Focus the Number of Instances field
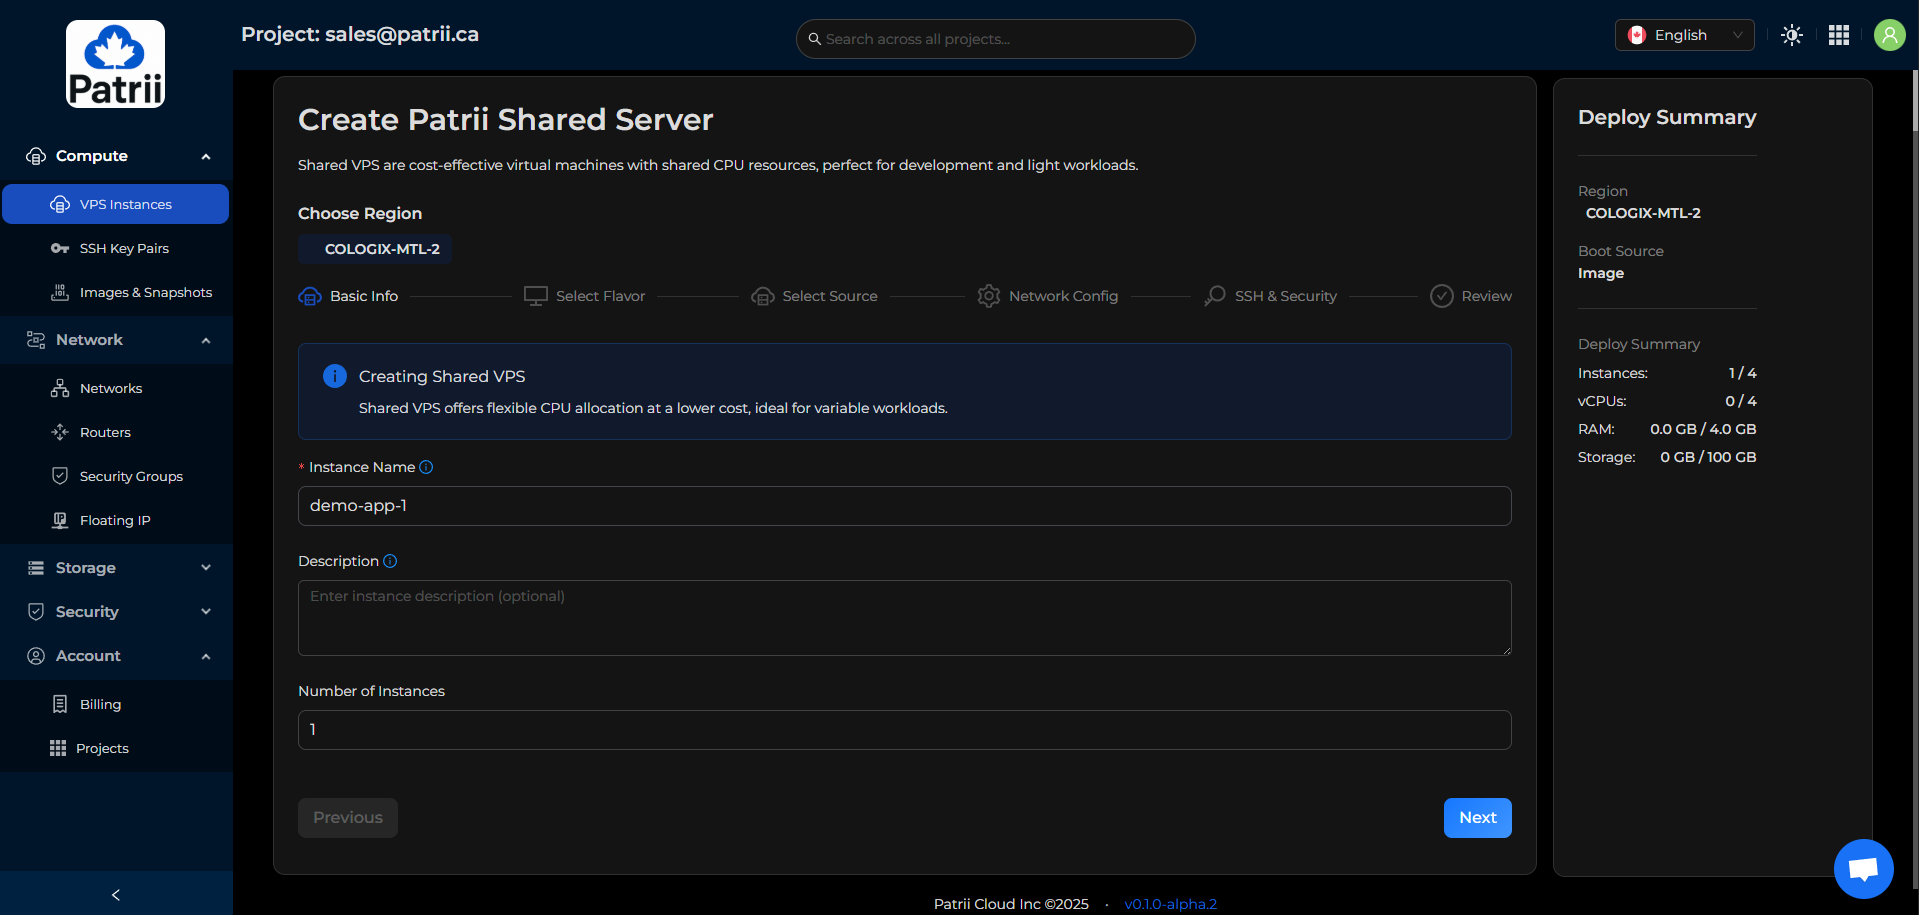The width and height of the screenshot is (1919, 915). (x=904, y=730)
